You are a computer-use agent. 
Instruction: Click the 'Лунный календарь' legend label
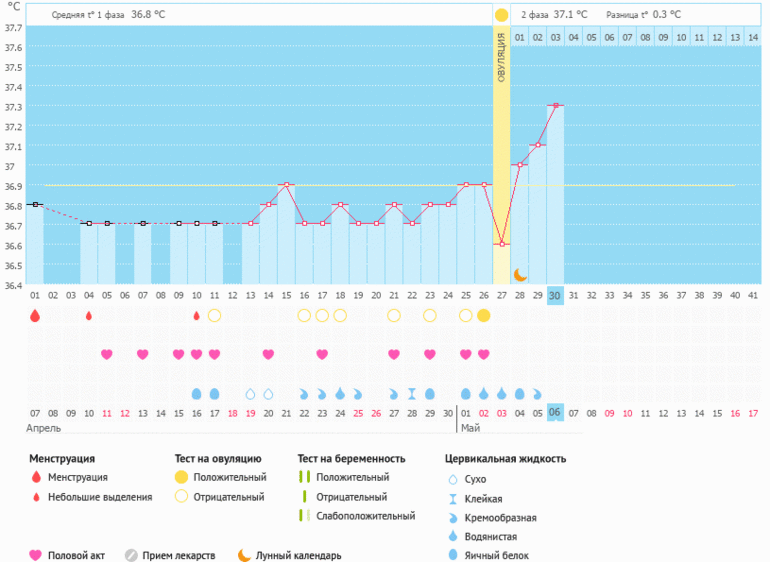pos(298,555)
